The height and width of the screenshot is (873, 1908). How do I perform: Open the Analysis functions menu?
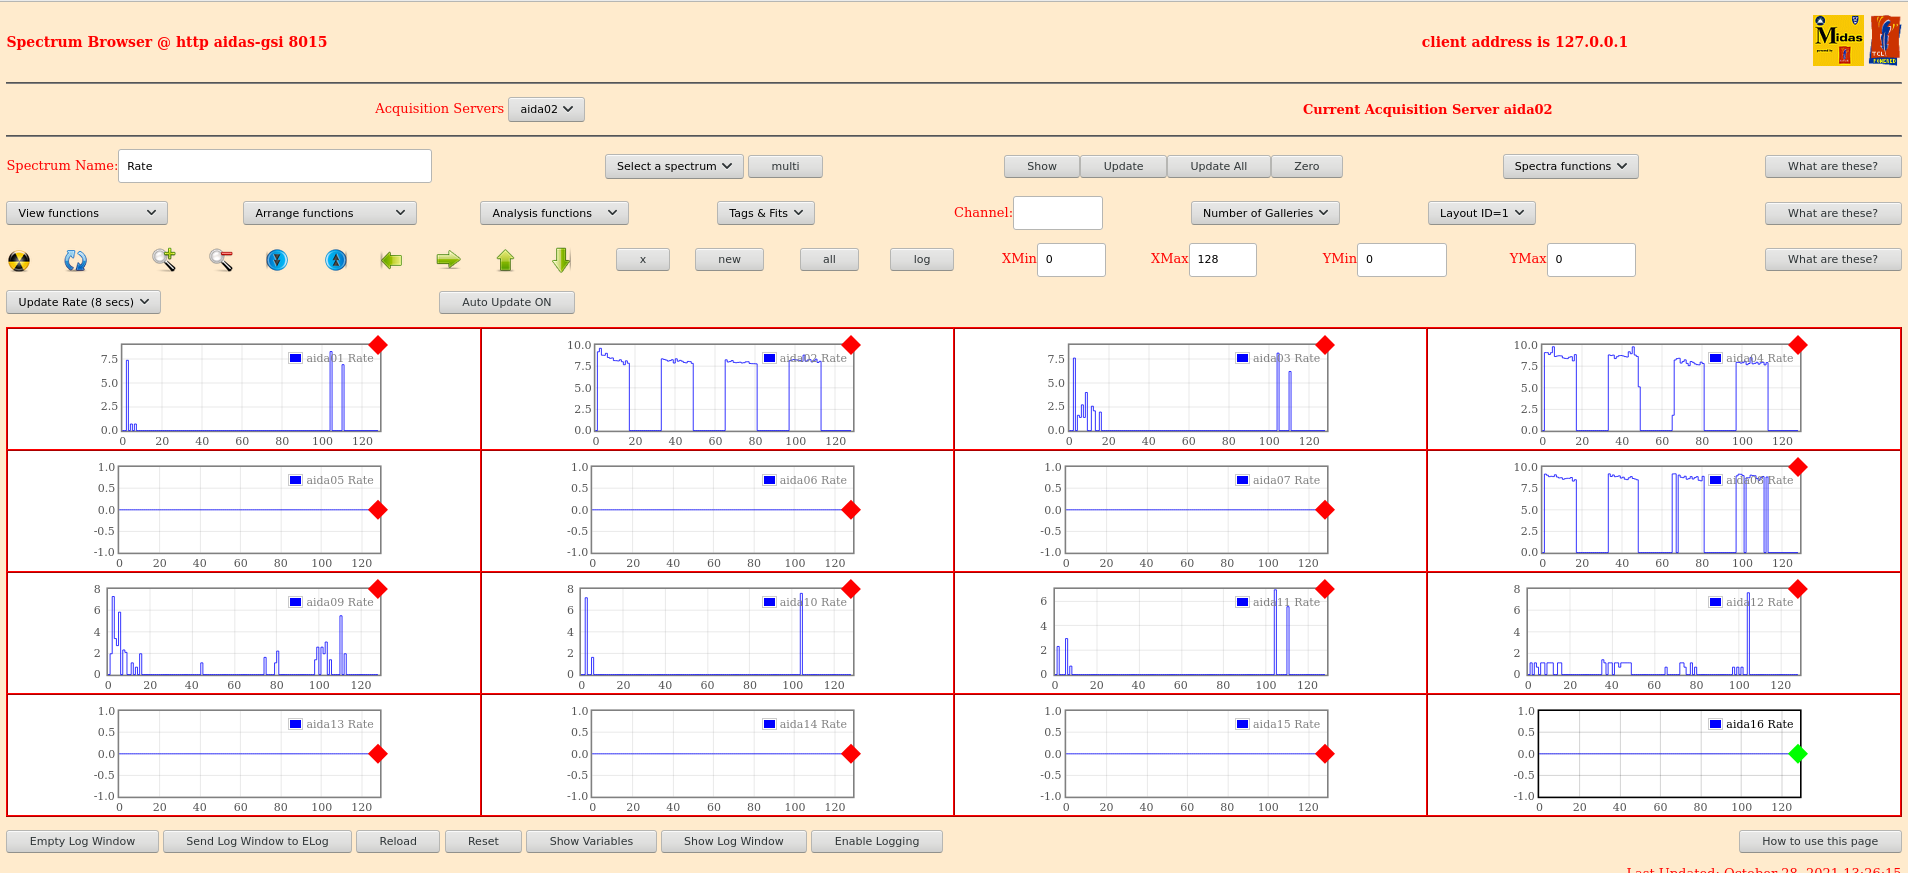point(554,213)
